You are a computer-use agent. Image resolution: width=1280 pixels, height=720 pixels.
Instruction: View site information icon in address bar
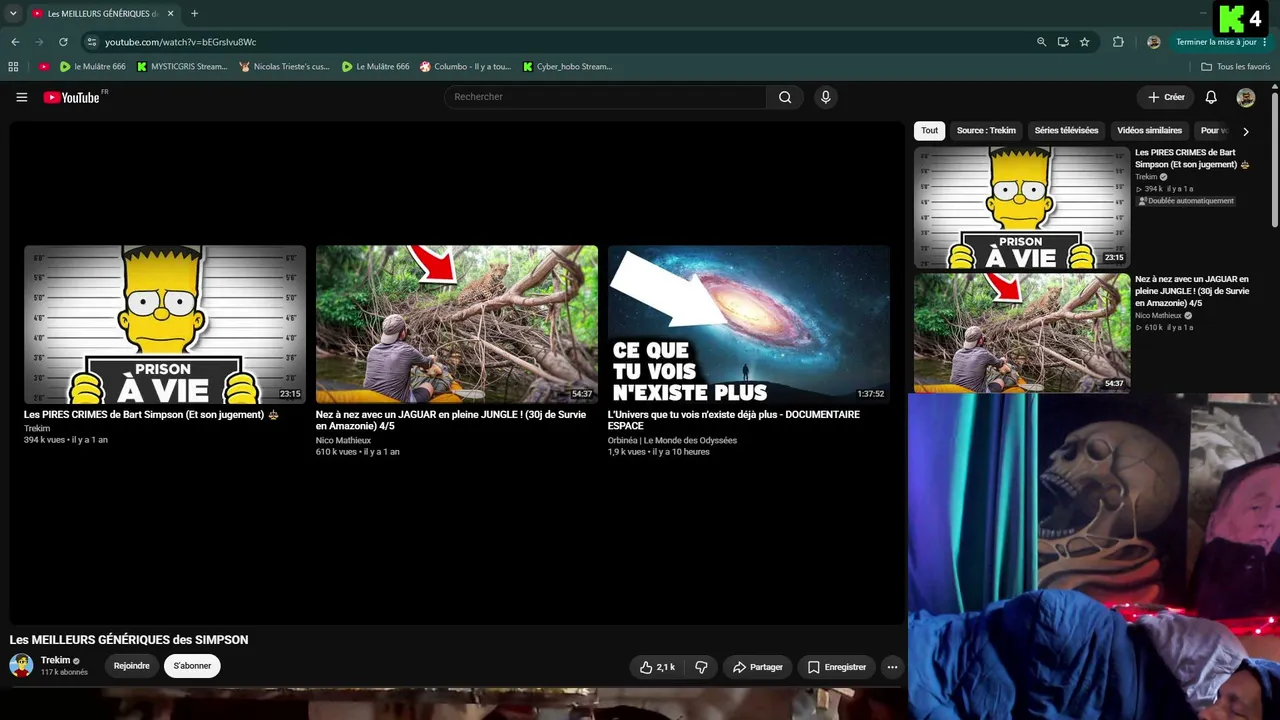(x=92, y=42)
